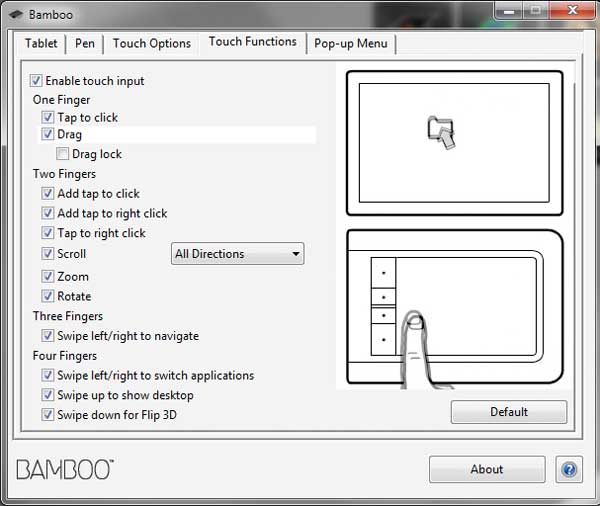
Task: Click the One Finger section label
Action: [61, 100]
